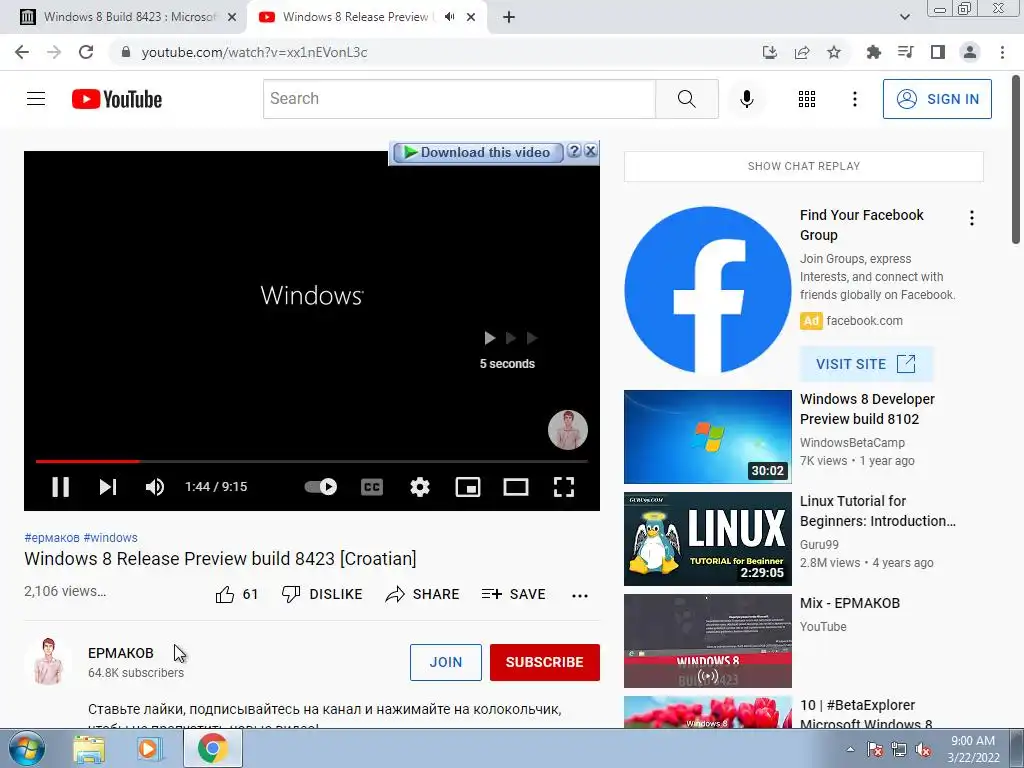Open a new Chrome tab
This screenshot has width=1024, height=768.
click(x=509, y=18)
